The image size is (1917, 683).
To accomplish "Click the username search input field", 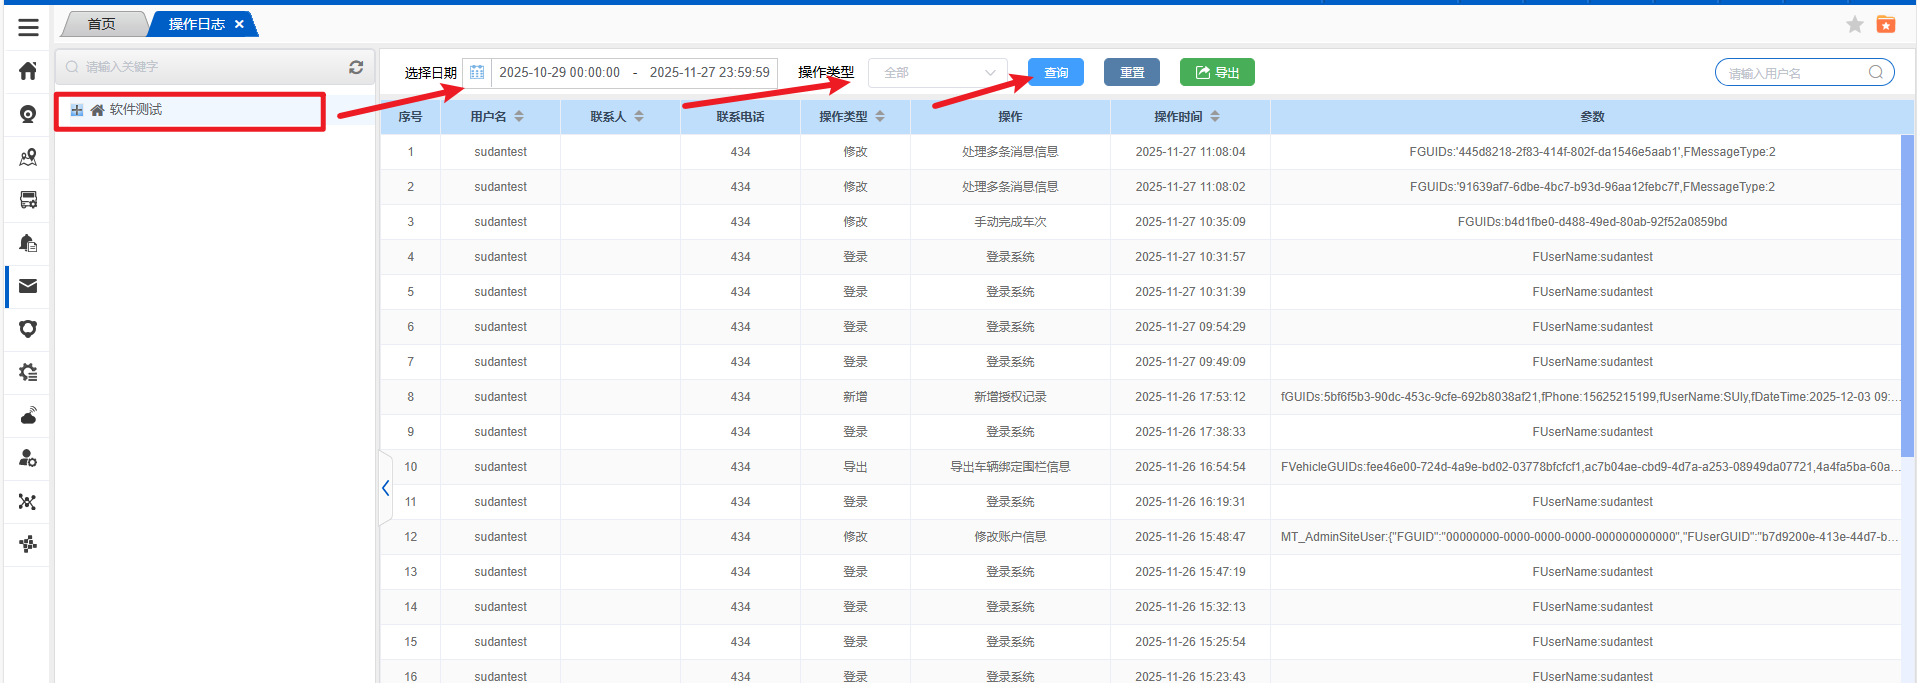I will pos(1794,72).
